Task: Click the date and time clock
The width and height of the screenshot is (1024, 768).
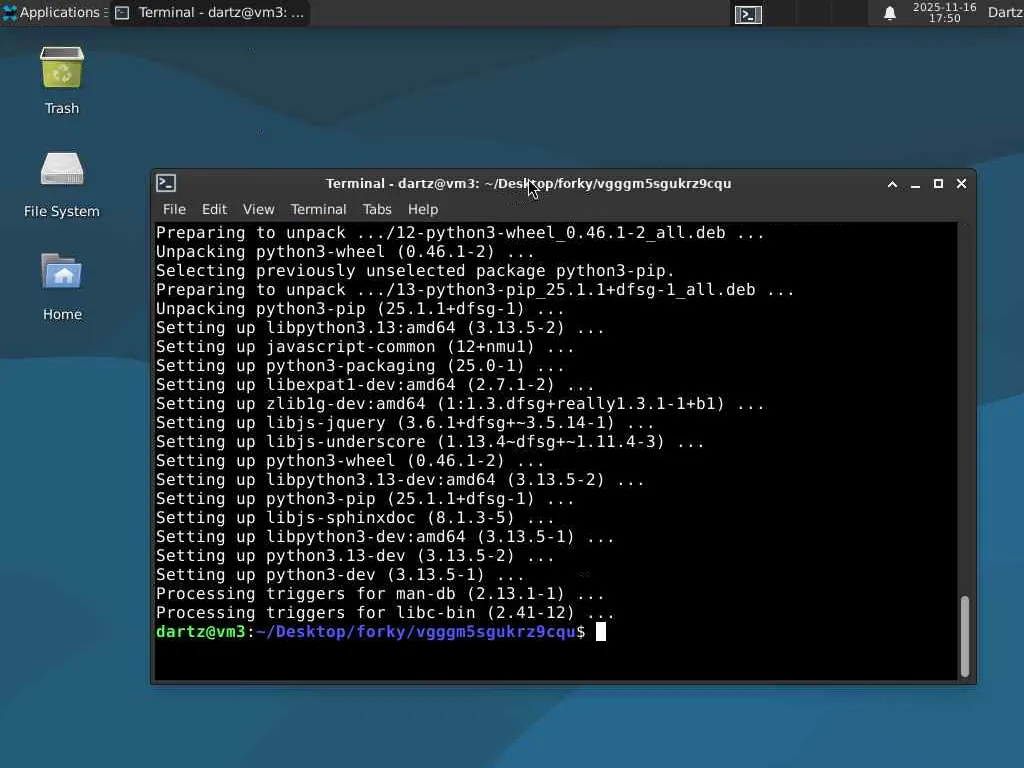Action: pyautogui.click(x=944, y=12)
